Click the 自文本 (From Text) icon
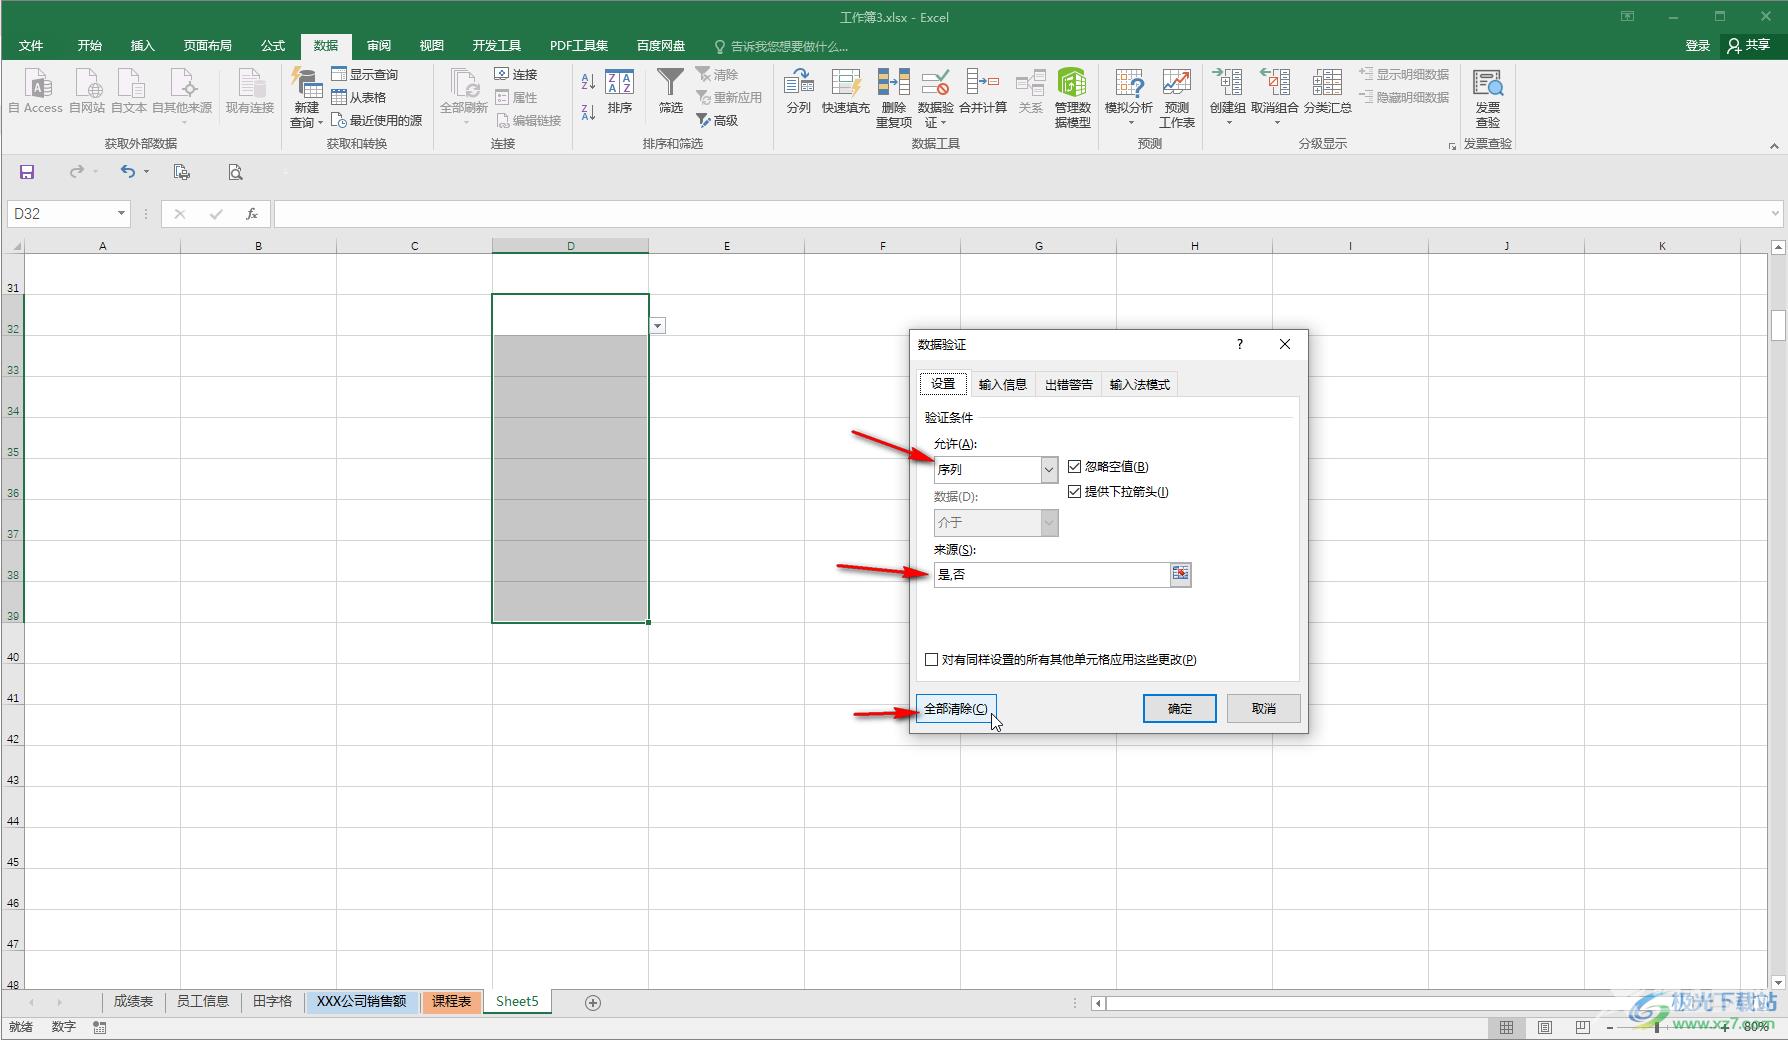The height and width of the screenshot is (1040, 1788). point(129,91)
